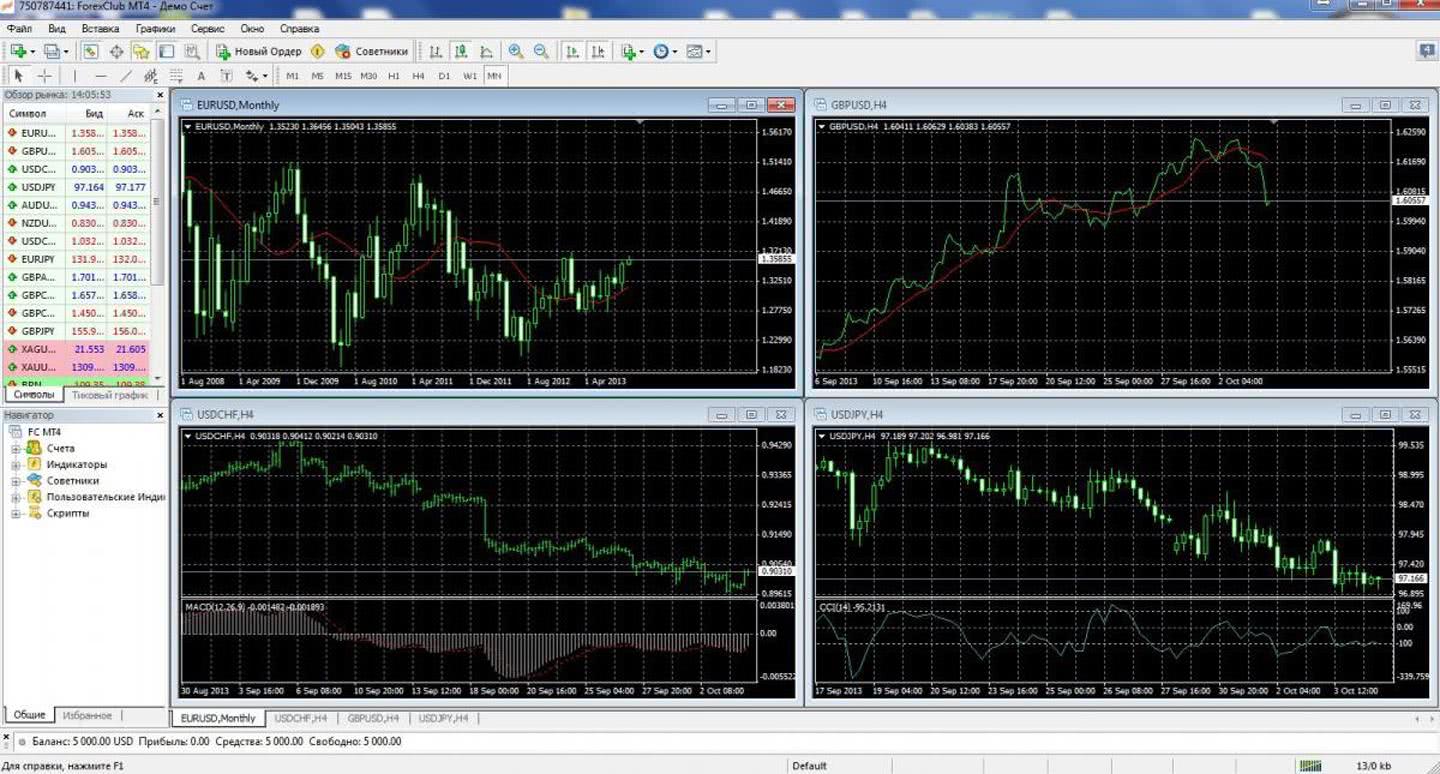Expand the Индикаторы tree node
Screen dimensions: 1440x774
pyautogui.click(x=16, y=465)
